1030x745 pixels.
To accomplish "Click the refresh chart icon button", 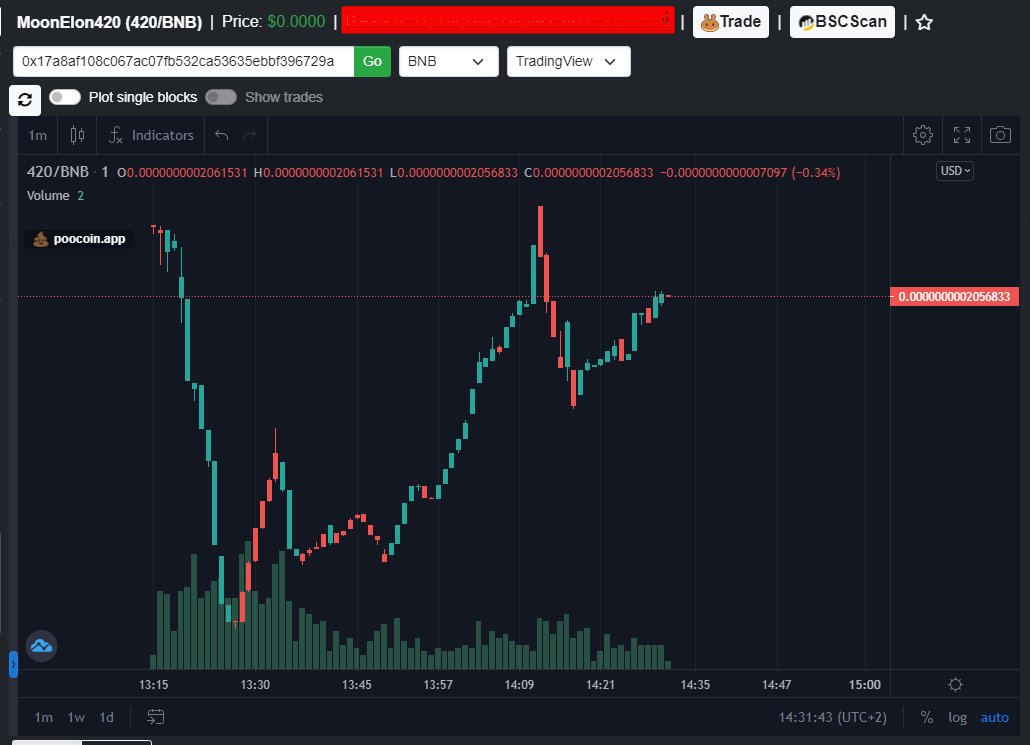I will pos(25,100).
